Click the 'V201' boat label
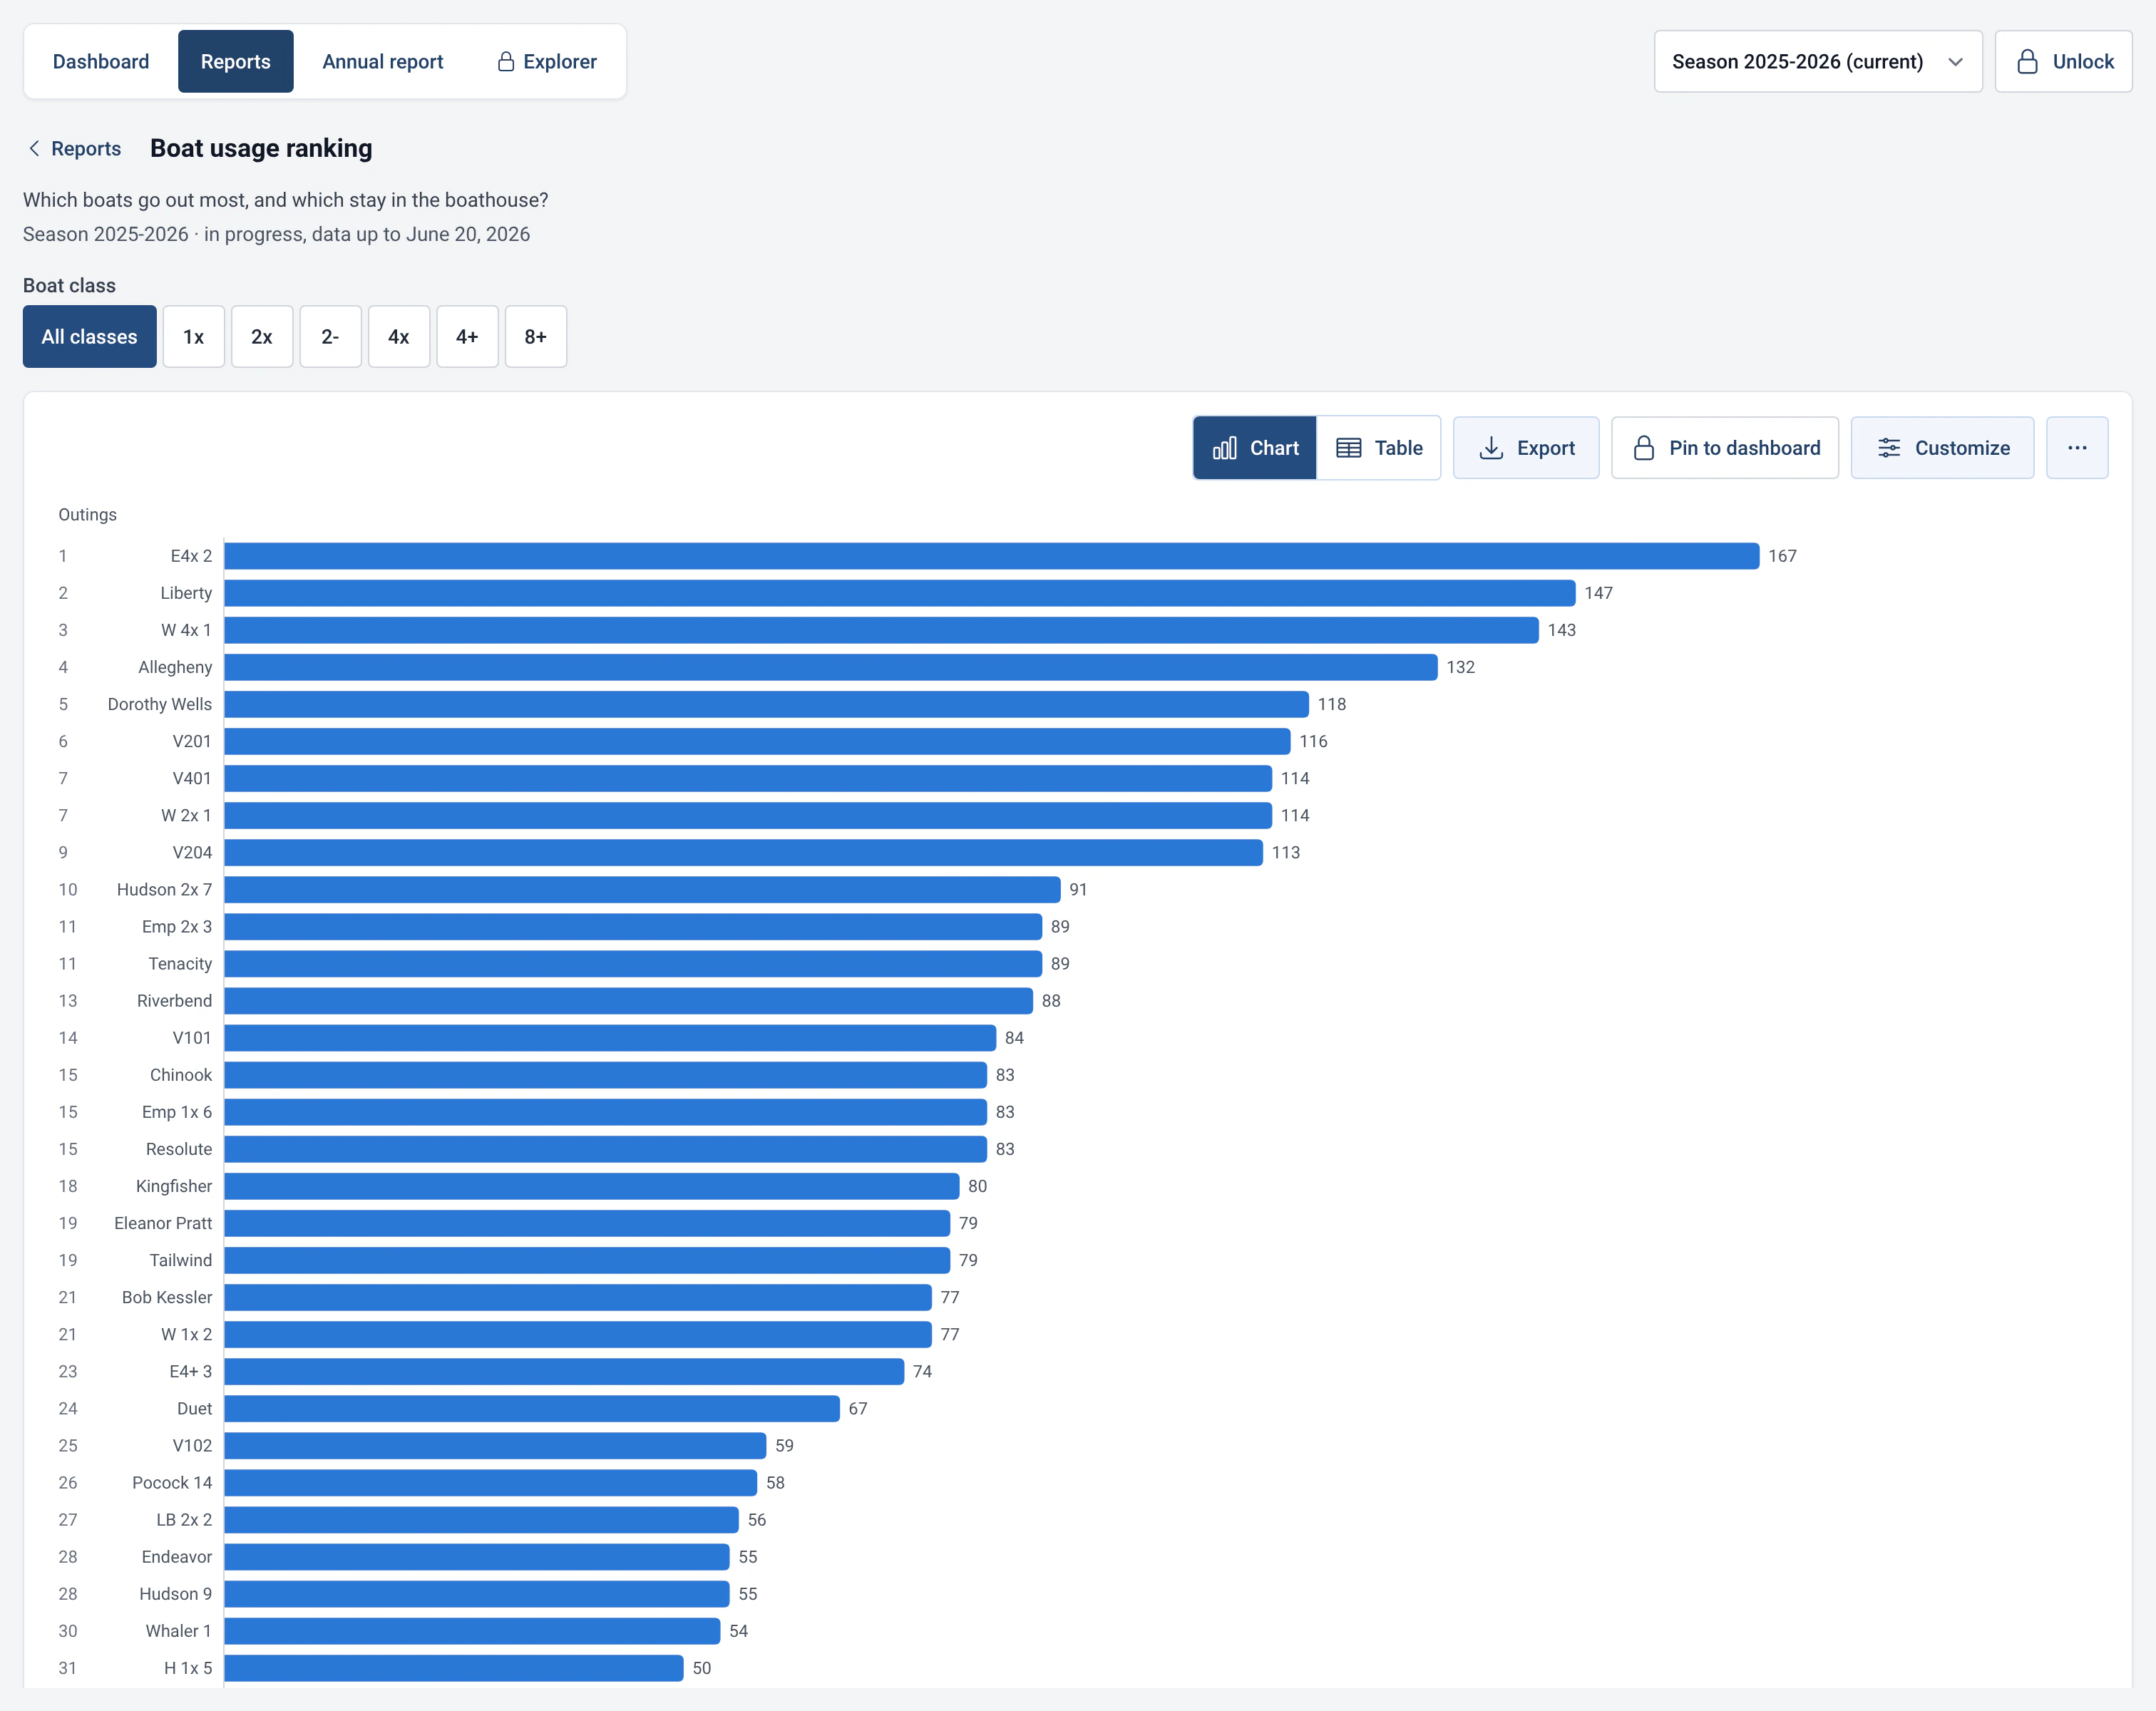The height and width of the screenshot is (1711, 2156). [x=192, y=741]
